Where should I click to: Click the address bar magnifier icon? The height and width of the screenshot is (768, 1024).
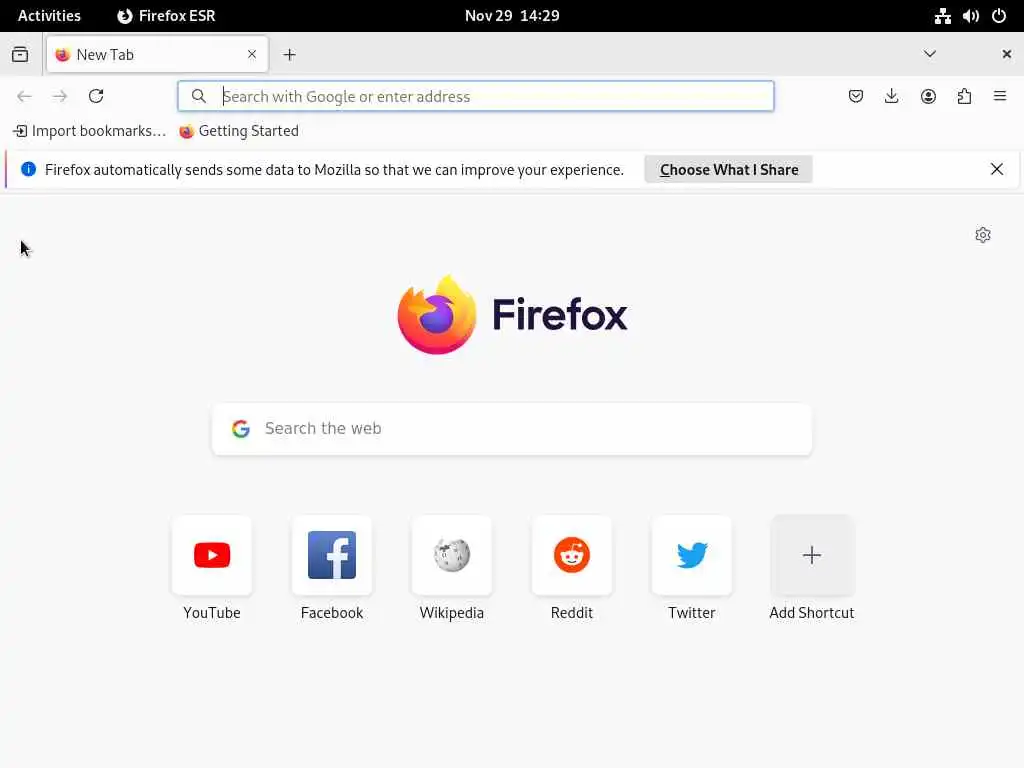[x=199, y=96]
